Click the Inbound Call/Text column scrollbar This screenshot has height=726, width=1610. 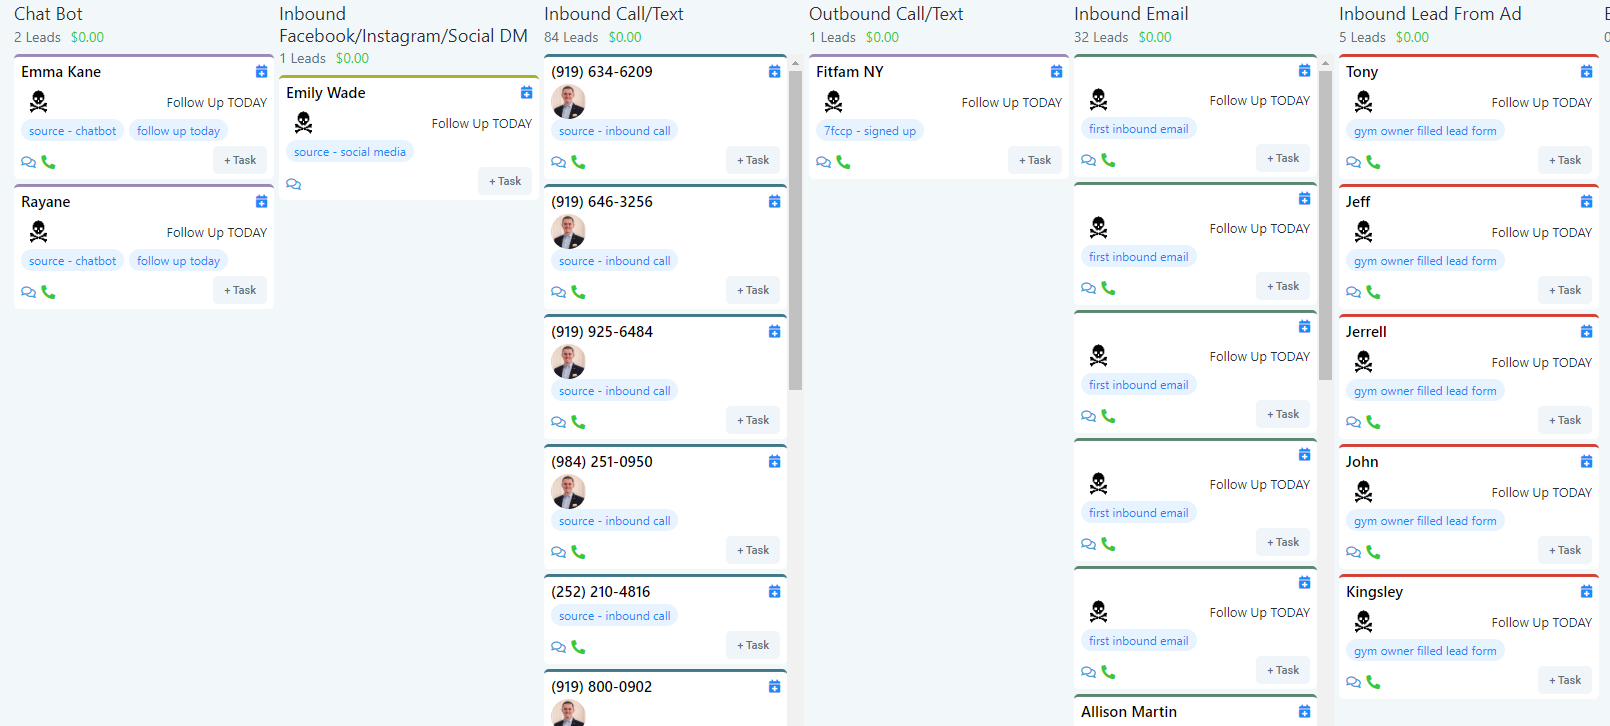point(795,230)
